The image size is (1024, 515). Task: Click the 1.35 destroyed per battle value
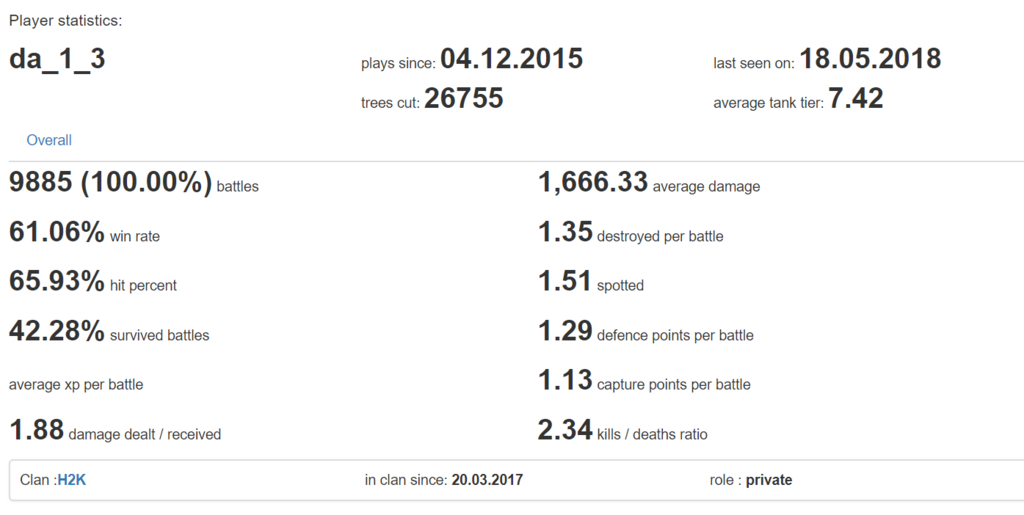pos(565,233)
